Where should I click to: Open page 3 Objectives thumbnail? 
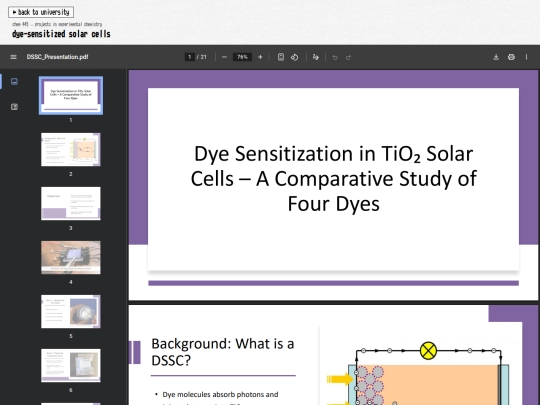point(71,204)
